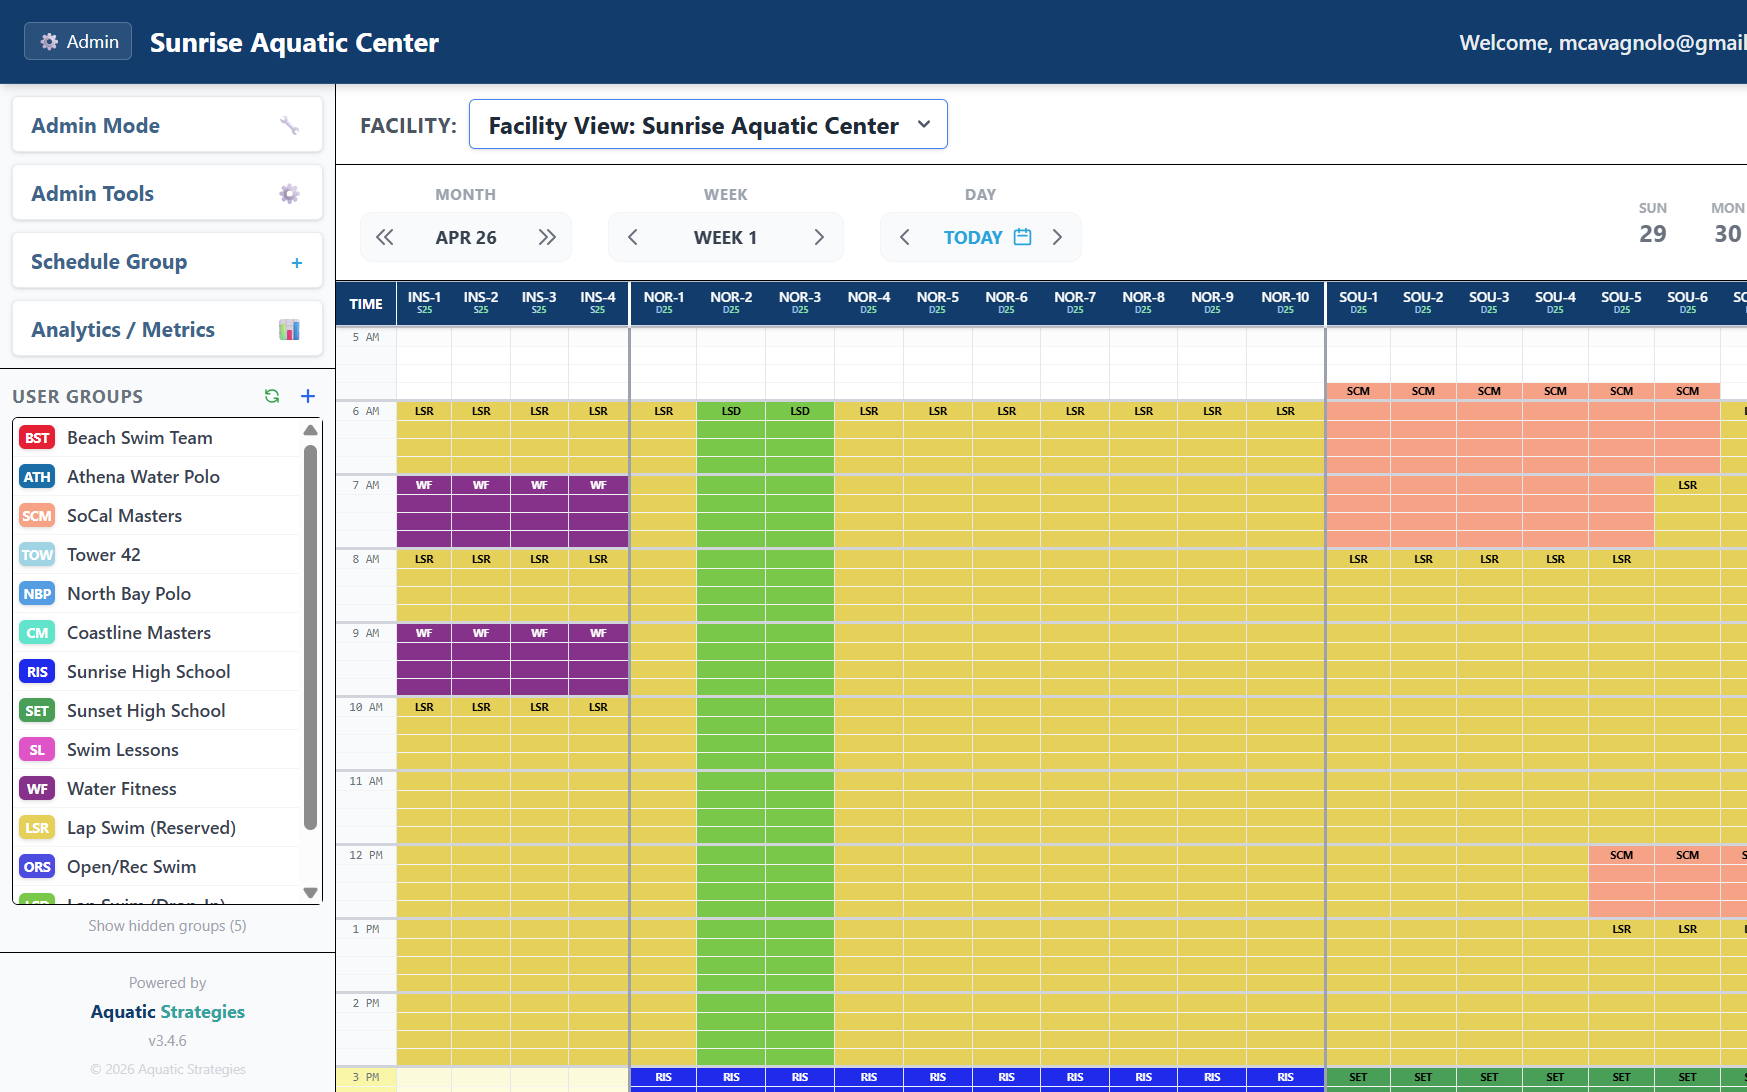Open the Facility View dropdown
This screenshot has height=1092, width=1747.
pos(708,124)
